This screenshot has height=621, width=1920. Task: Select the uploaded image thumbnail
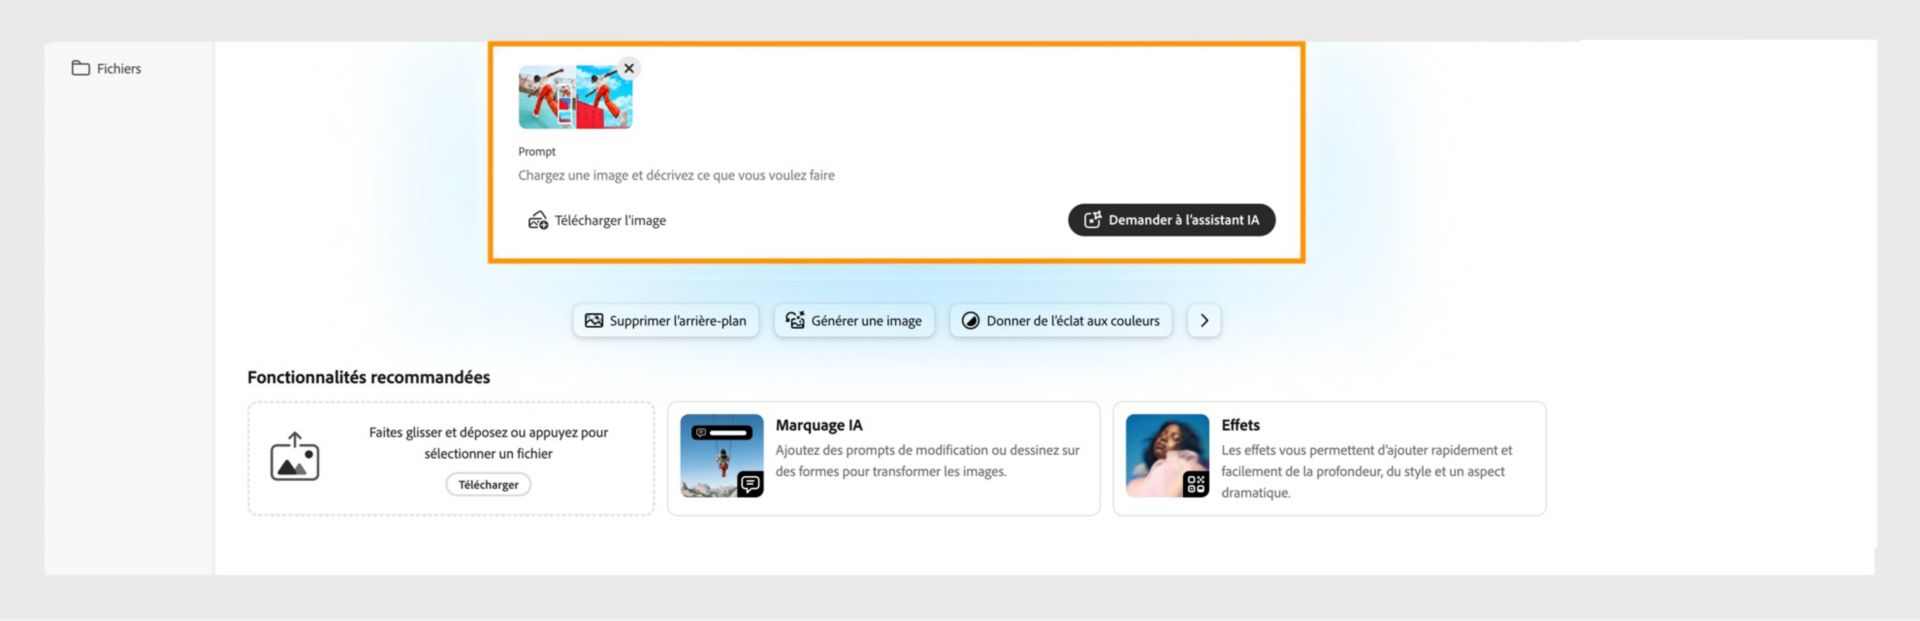pyautogui.click(x=575, y=97)
